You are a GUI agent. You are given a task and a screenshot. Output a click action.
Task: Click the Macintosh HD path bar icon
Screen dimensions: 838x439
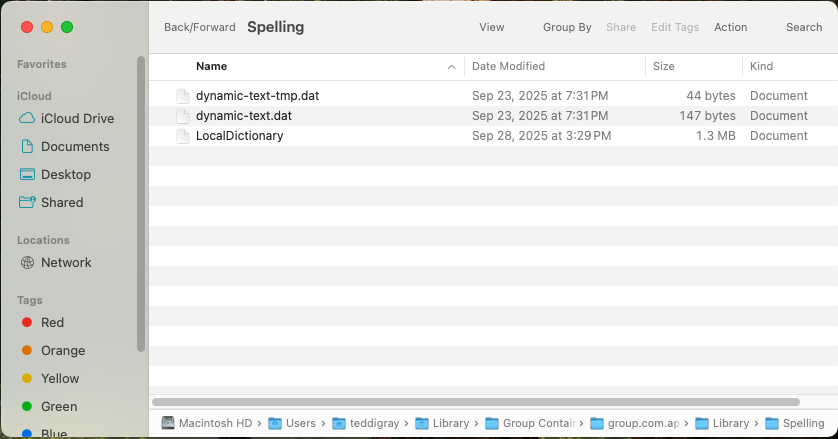tap(167, 423)
